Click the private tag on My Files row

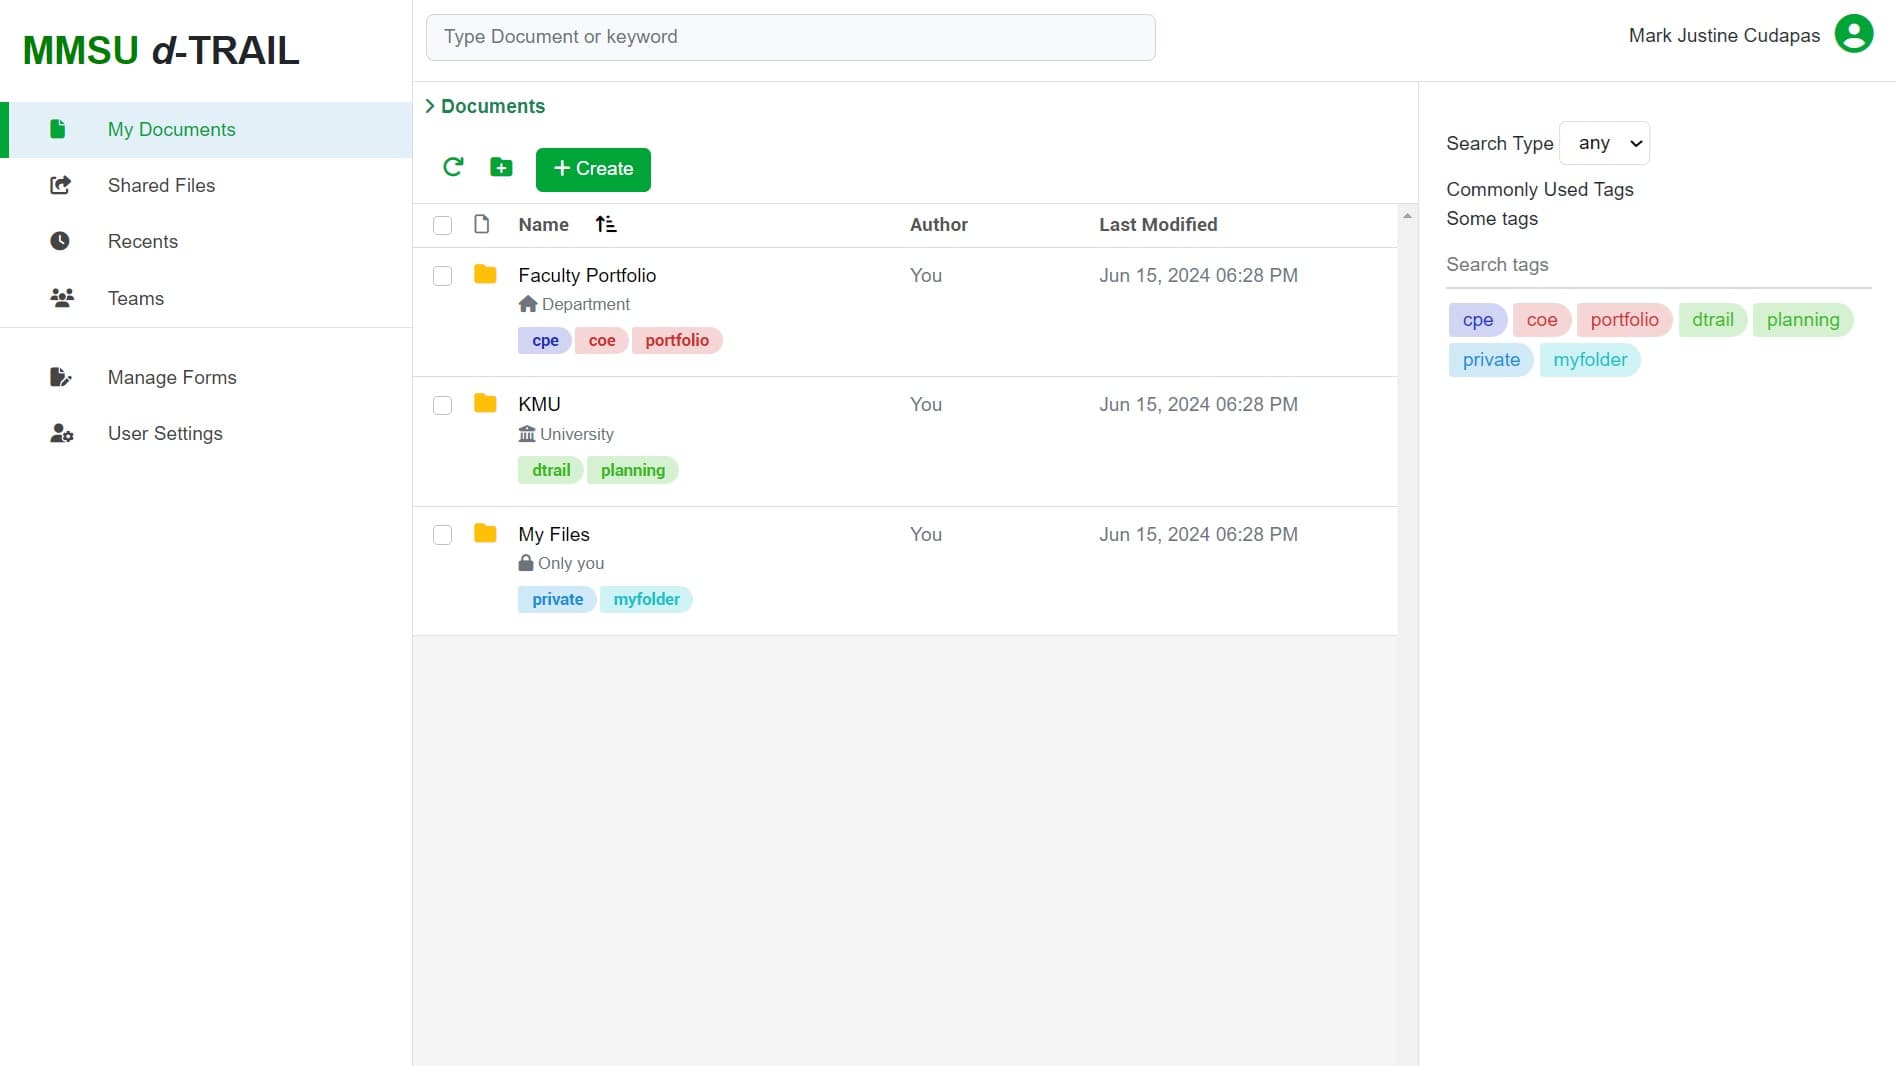[x=557, y=599]
